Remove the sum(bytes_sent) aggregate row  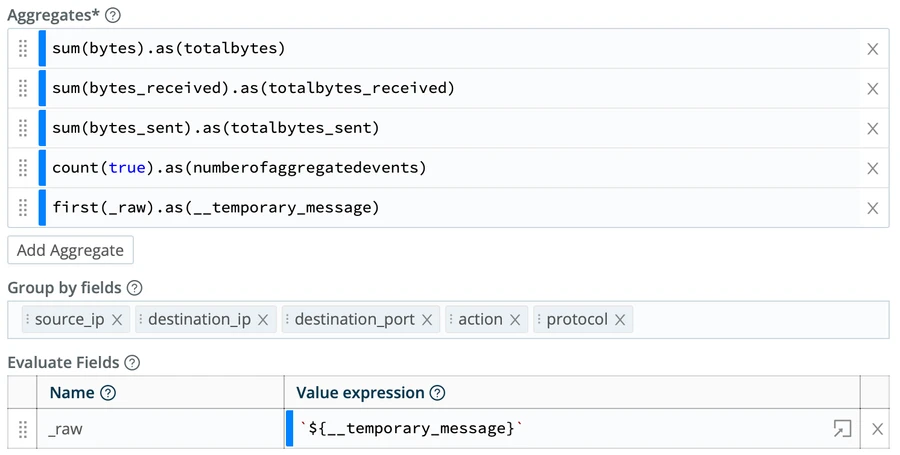pyautogui.click(x=872, y=129)
